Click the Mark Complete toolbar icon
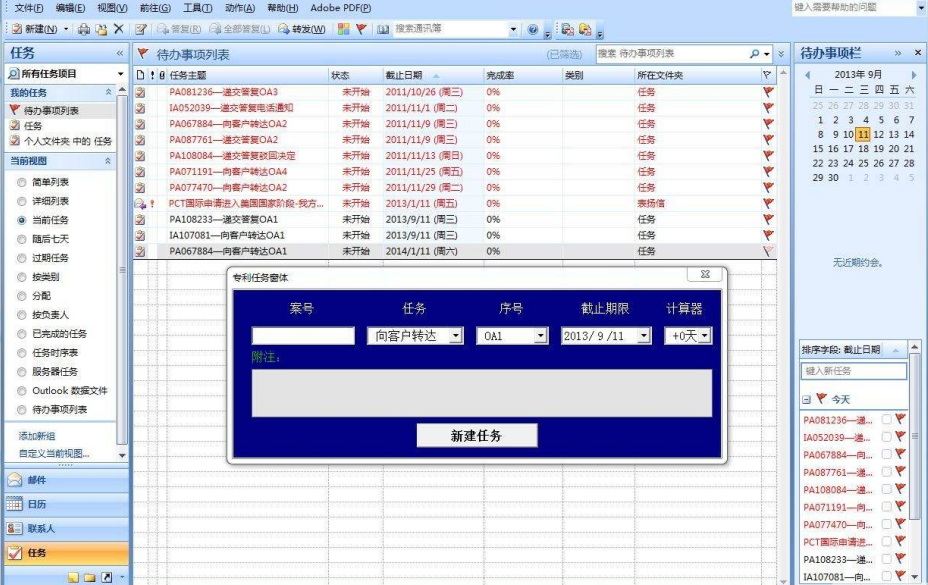 pos(140,29)
